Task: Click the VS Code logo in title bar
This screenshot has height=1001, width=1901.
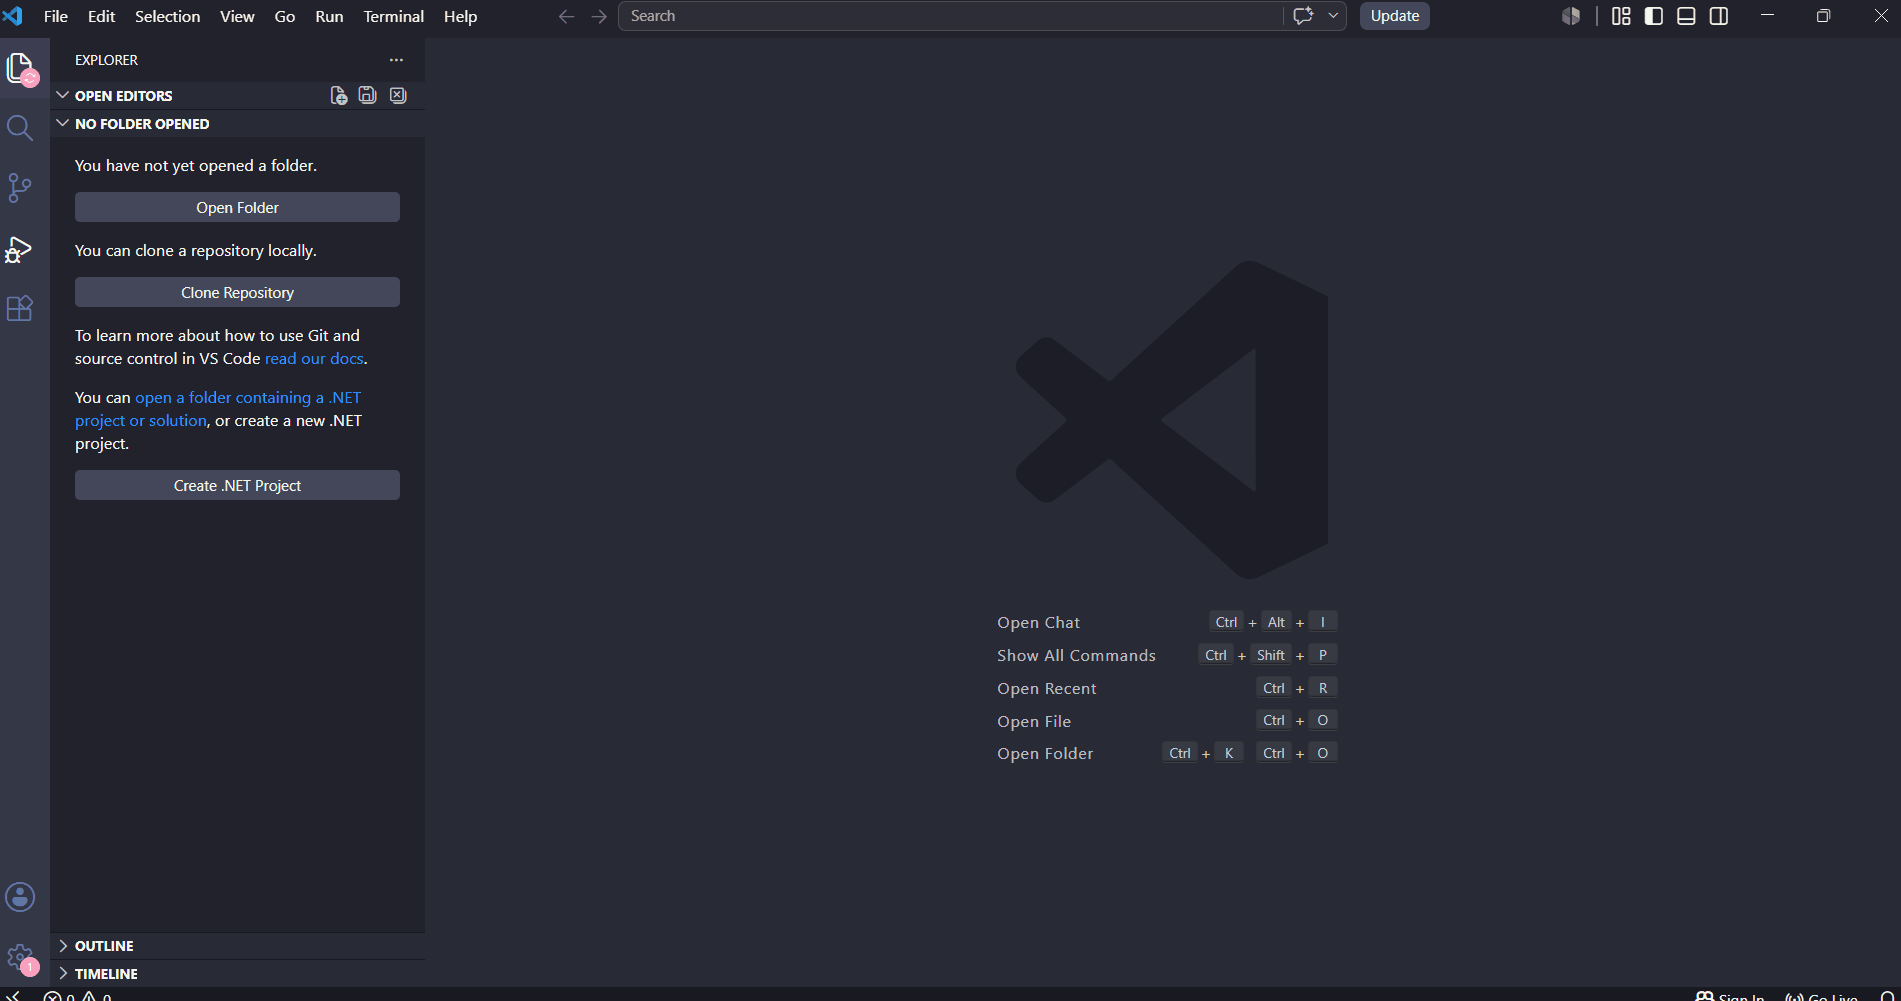Action: coord(13,16)
